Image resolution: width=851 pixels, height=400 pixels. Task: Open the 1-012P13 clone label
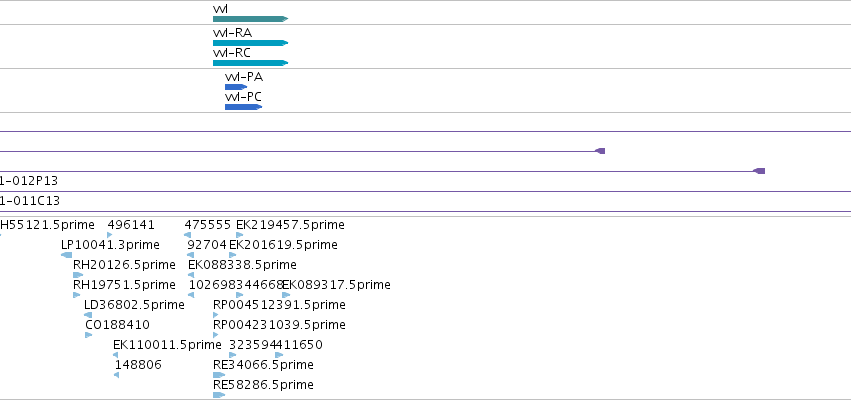point(29,181)
